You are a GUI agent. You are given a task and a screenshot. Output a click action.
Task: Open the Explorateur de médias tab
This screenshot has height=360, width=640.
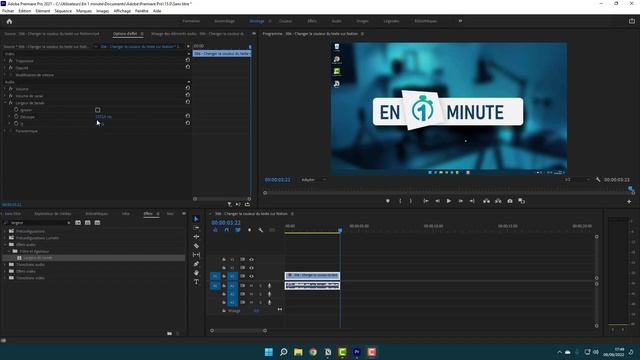53,213
